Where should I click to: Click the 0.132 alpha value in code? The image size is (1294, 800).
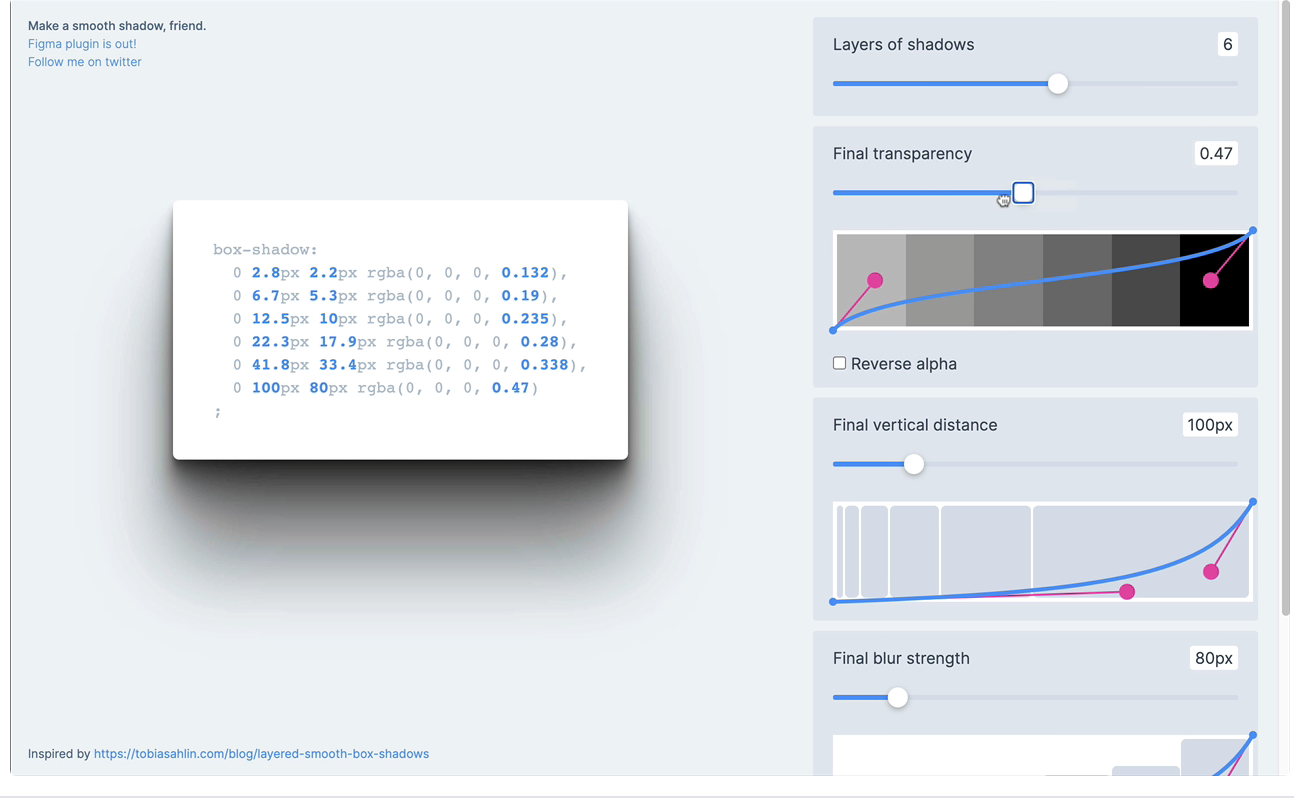[x=526, y=273]
